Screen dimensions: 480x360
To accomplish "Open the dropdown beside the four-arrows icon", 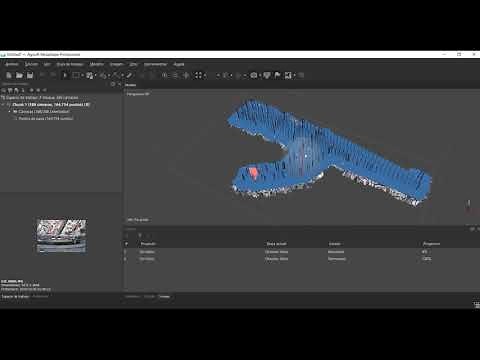I will (205, 76).
